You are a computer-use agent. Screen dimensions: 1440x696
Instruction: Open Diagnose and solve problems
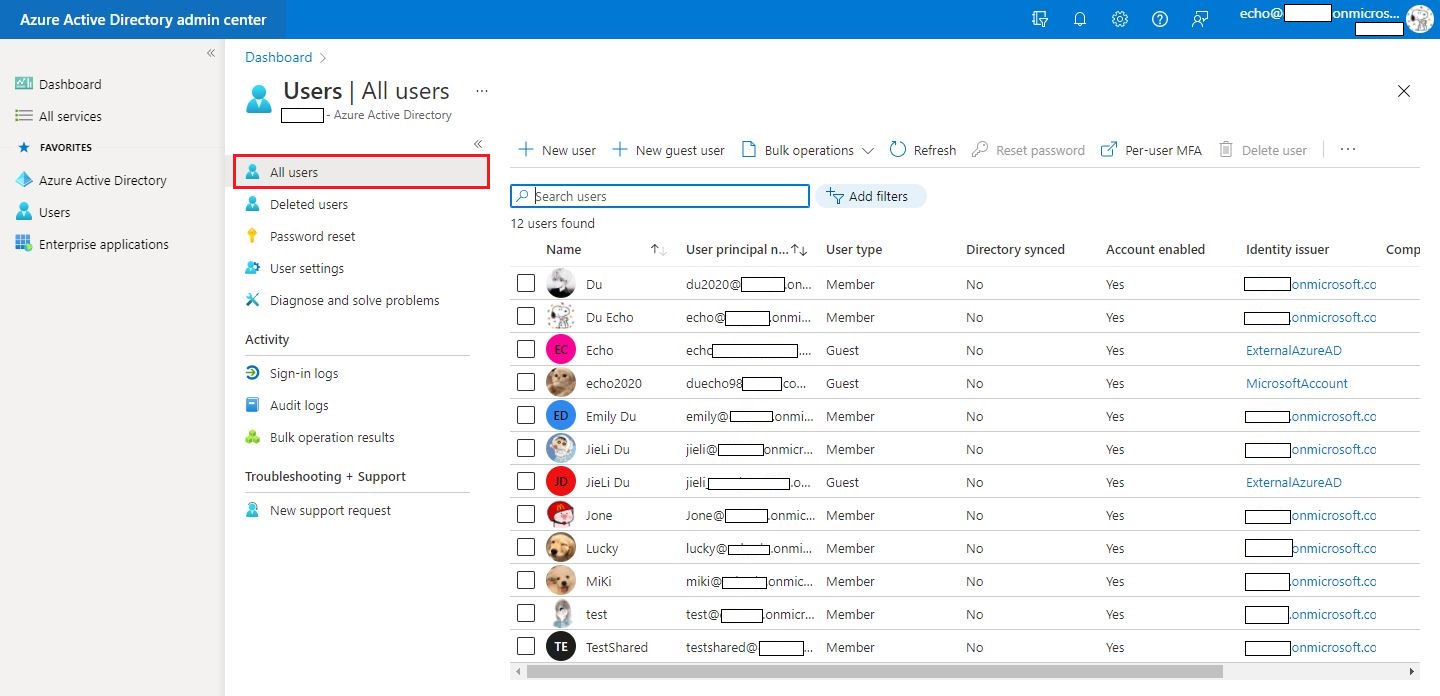(342, 300)
